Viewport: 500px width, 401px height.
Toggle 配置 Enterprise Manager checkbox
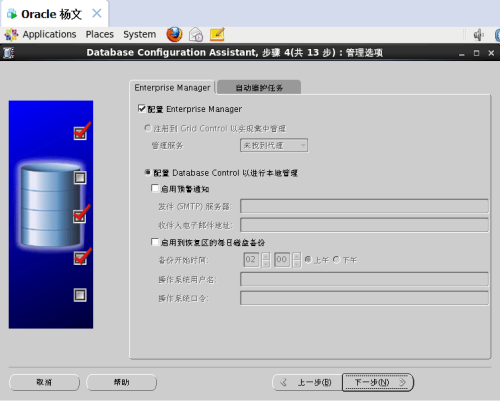click(142, 109)
